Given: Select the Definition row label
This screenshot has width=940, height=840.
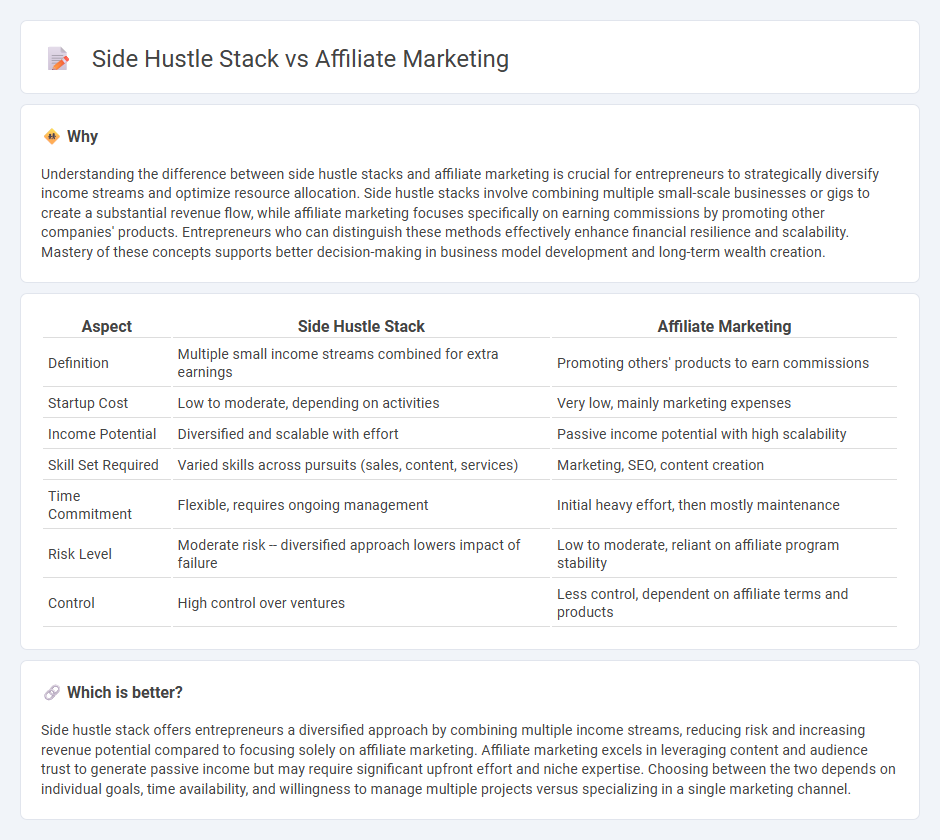Looking at the screenshot, I should pos(79,363).
